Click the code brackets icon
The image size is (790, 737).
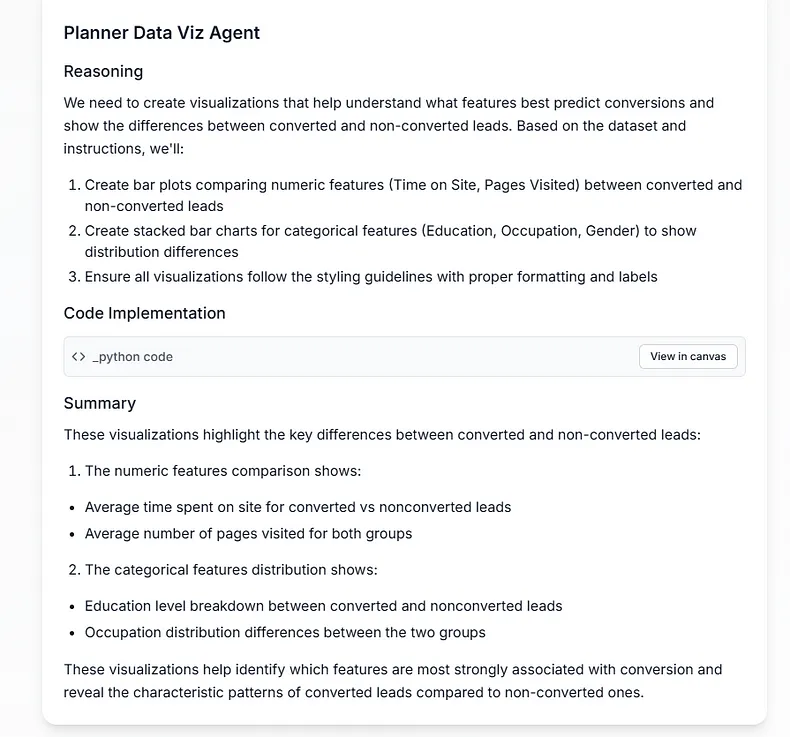tap(78, 357)
